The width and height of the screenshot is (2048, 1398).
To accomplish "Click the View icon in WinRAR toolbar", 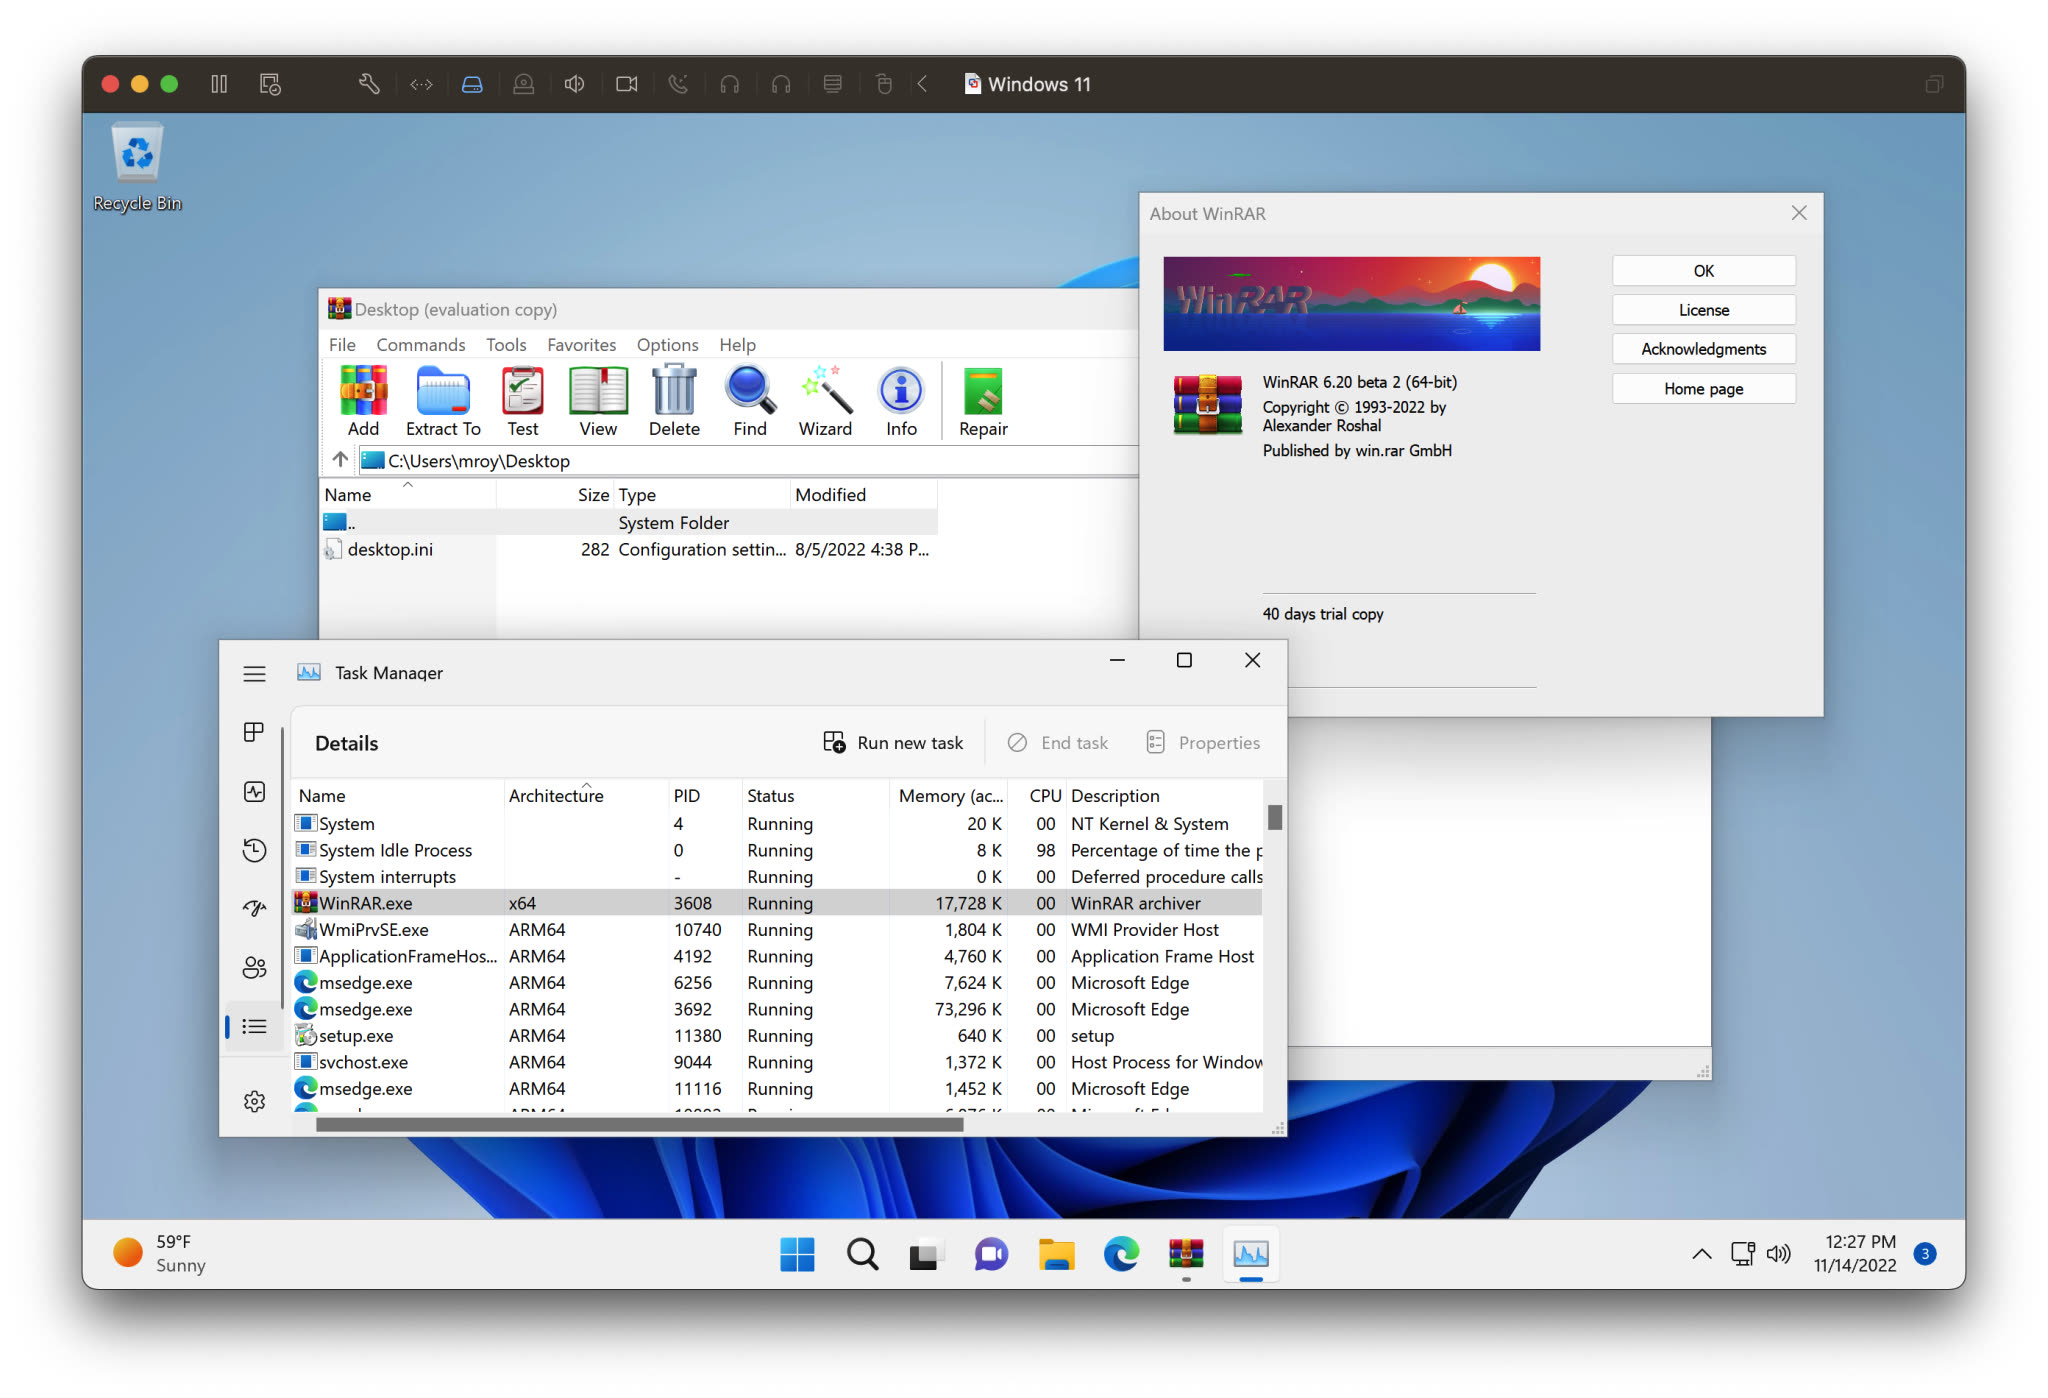I will (x=598, y=401).
